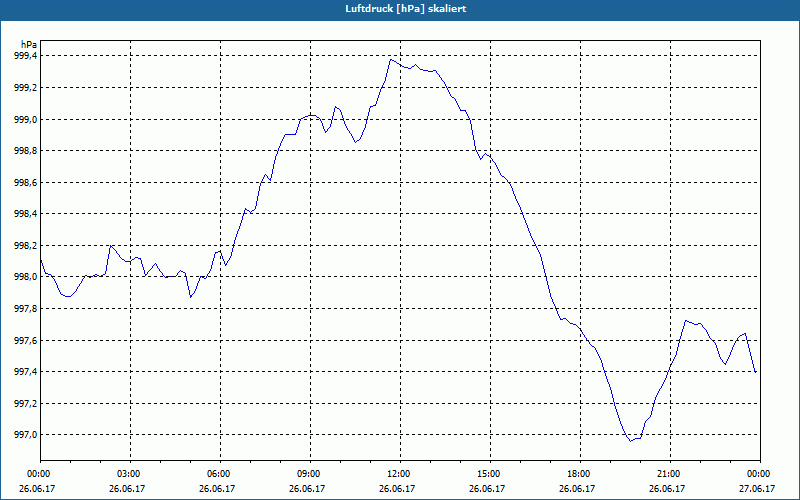This screenshot has height=500, width=800.
Task: Click the pressure curve's highest peak
Action: [x=391, y=60]
